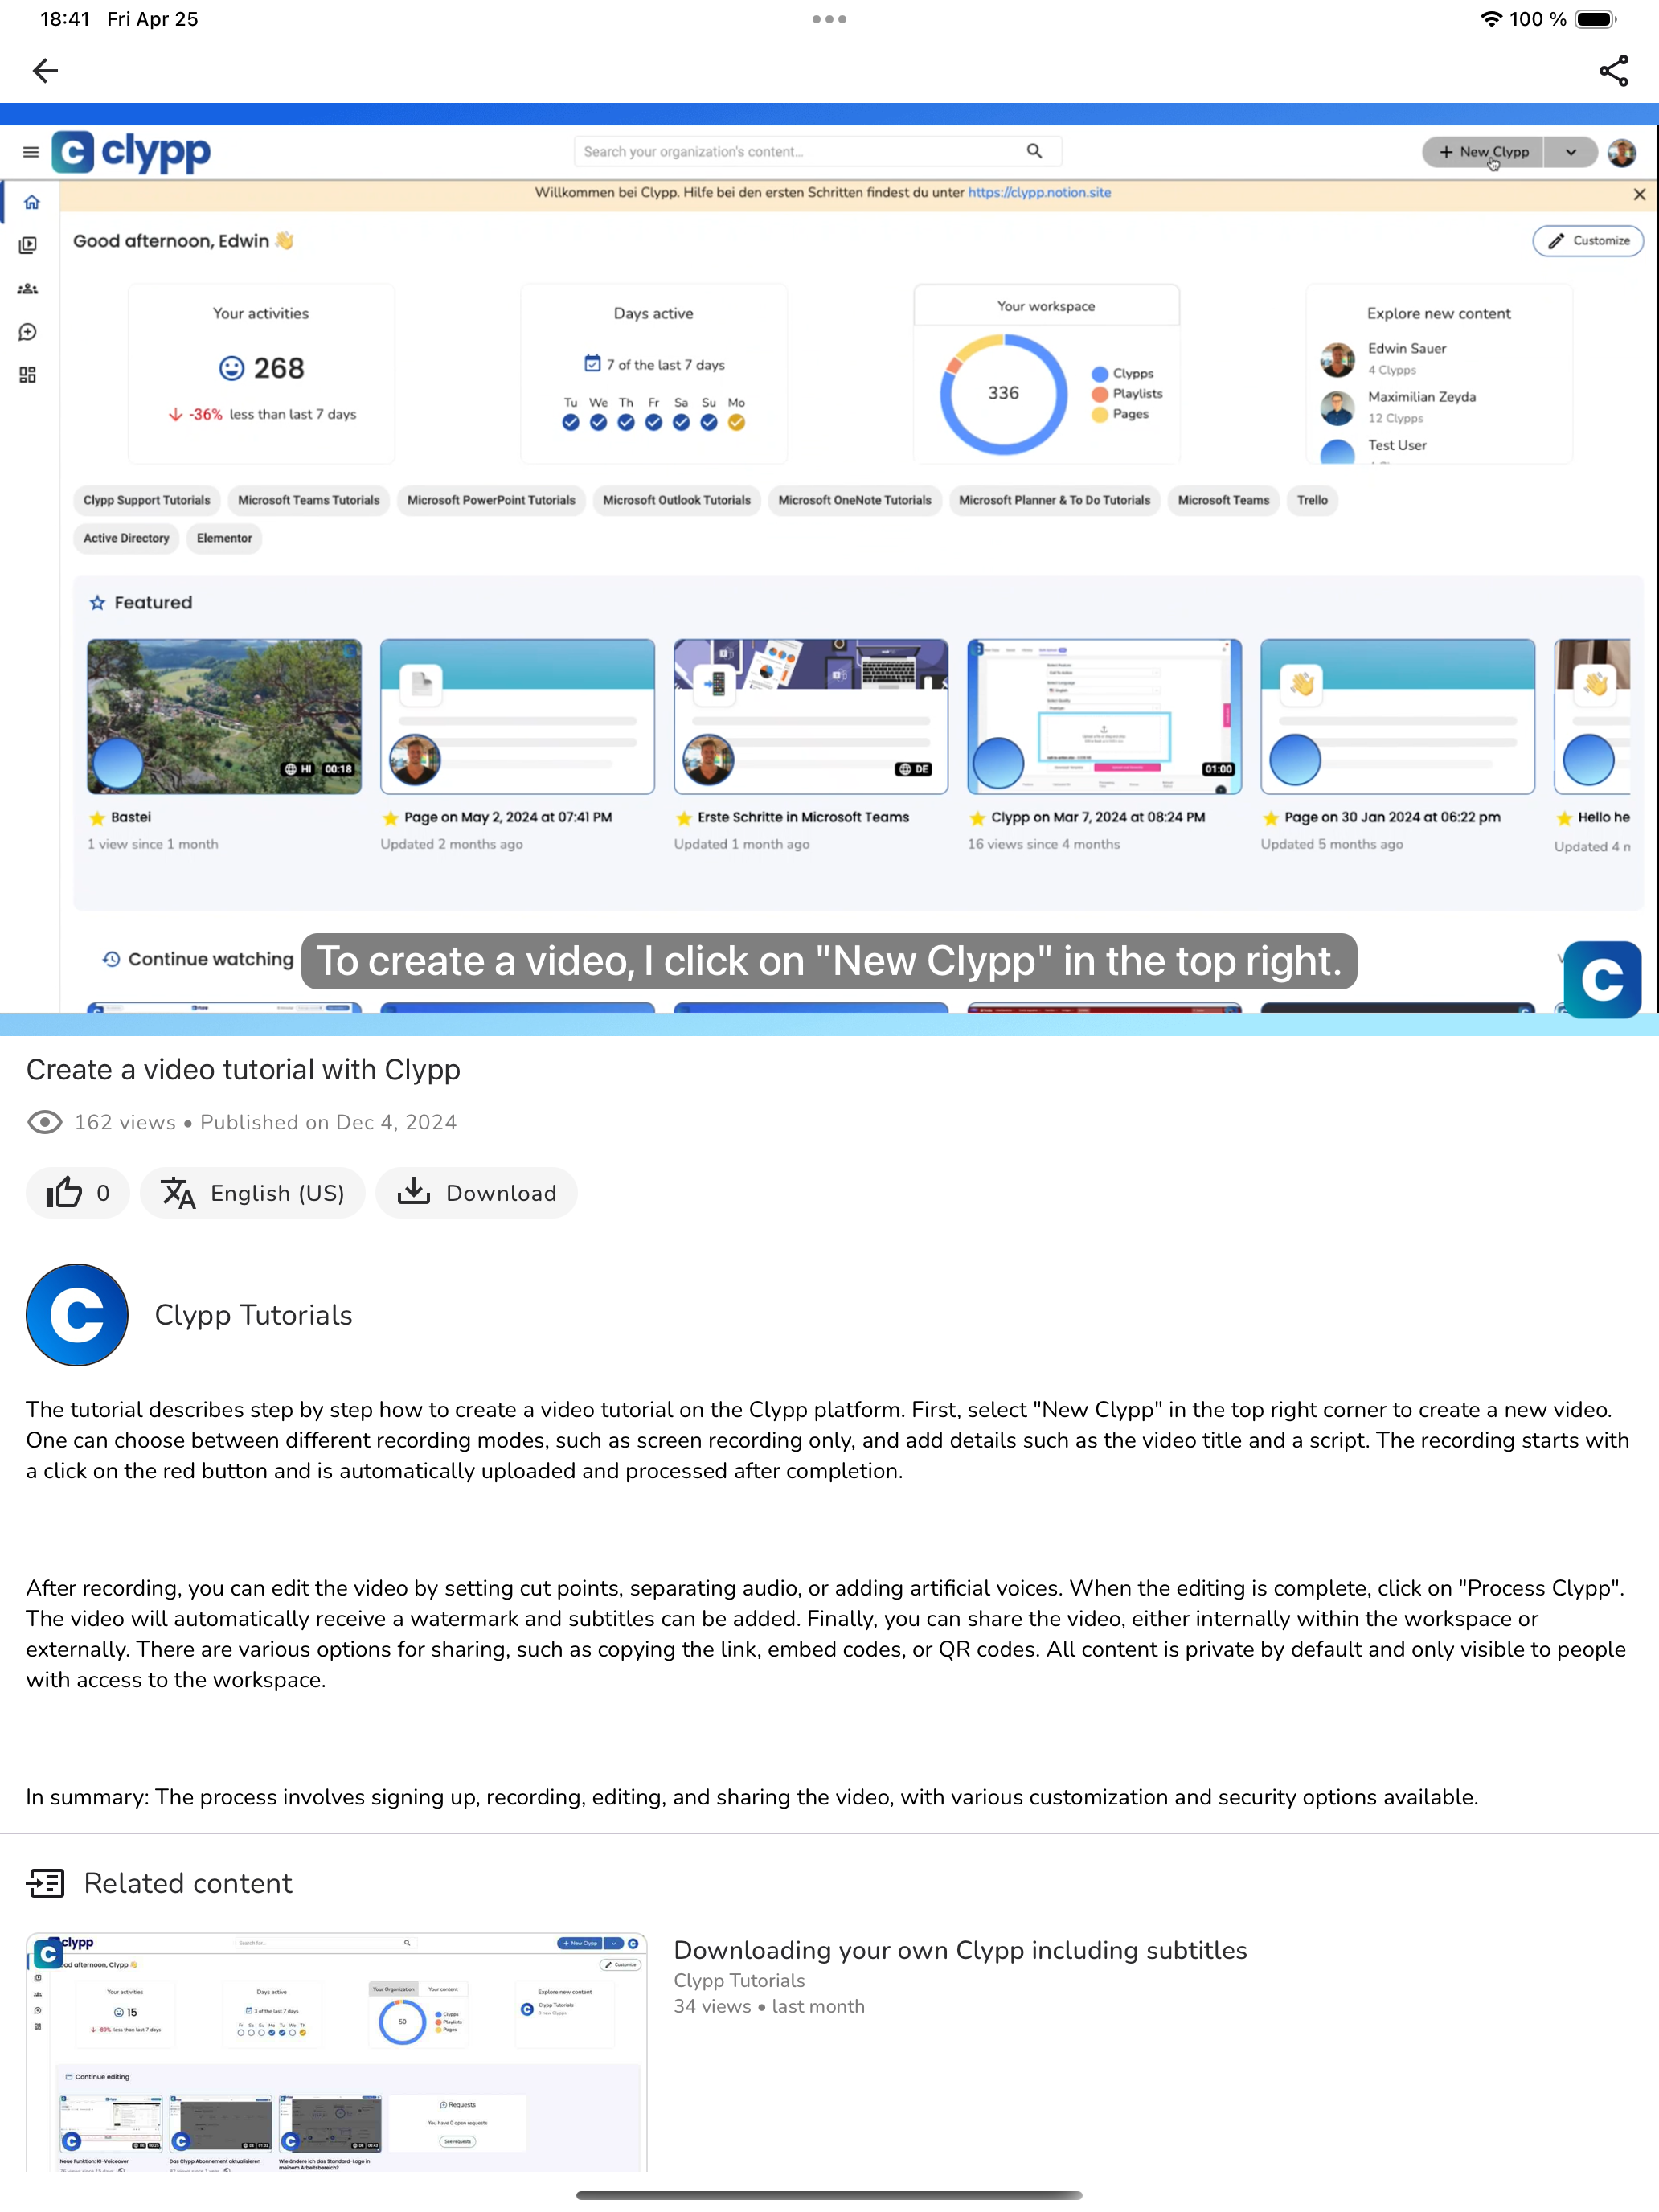
Task: Select the Elementor tag
Action: 224,538
